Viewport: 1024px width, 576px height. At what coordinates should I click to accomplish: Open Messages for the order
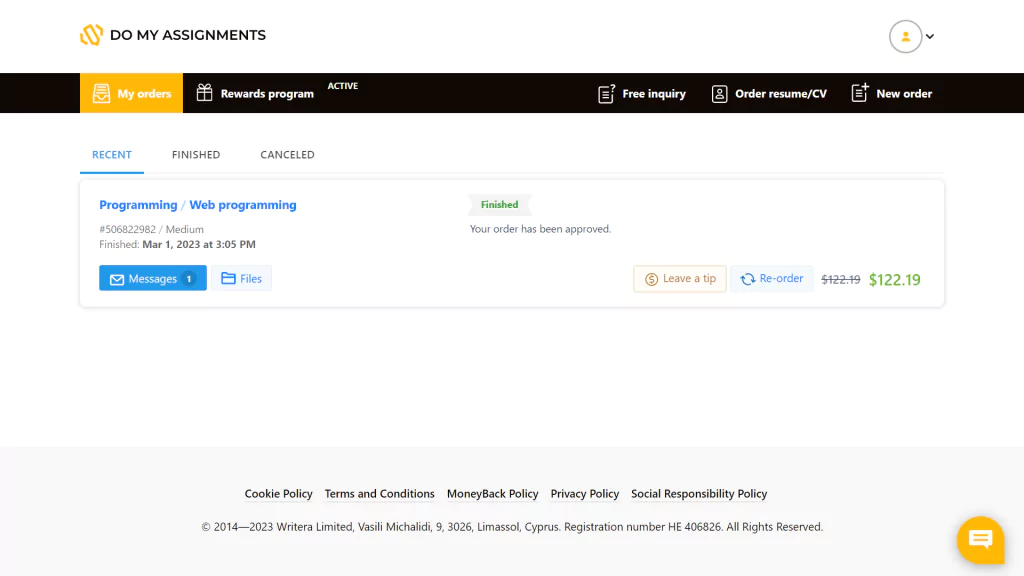(x=153, y=278)
